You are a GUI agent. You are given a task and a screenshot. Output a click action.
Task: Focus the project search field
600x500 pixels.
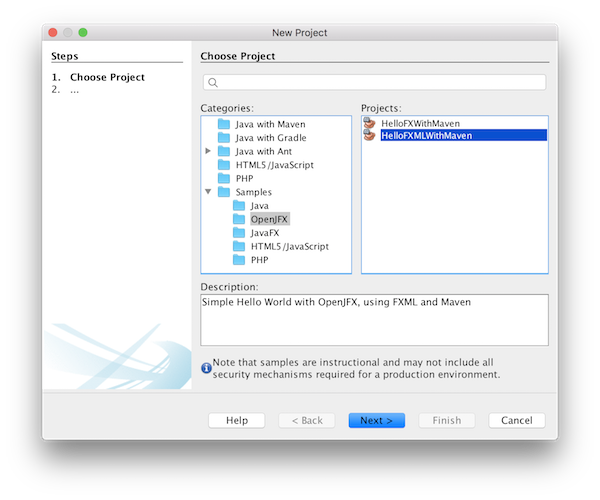pos(380,83)
